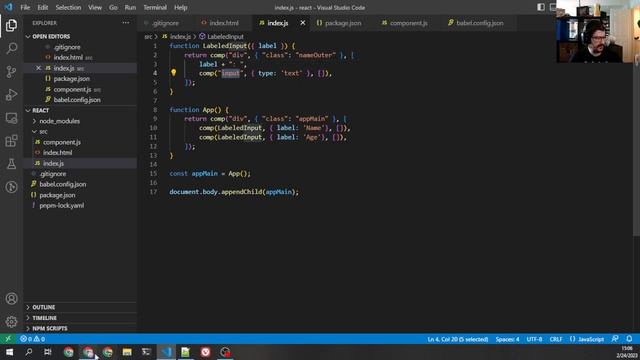
Task: Open the Terminal menu
Action: 155,7
